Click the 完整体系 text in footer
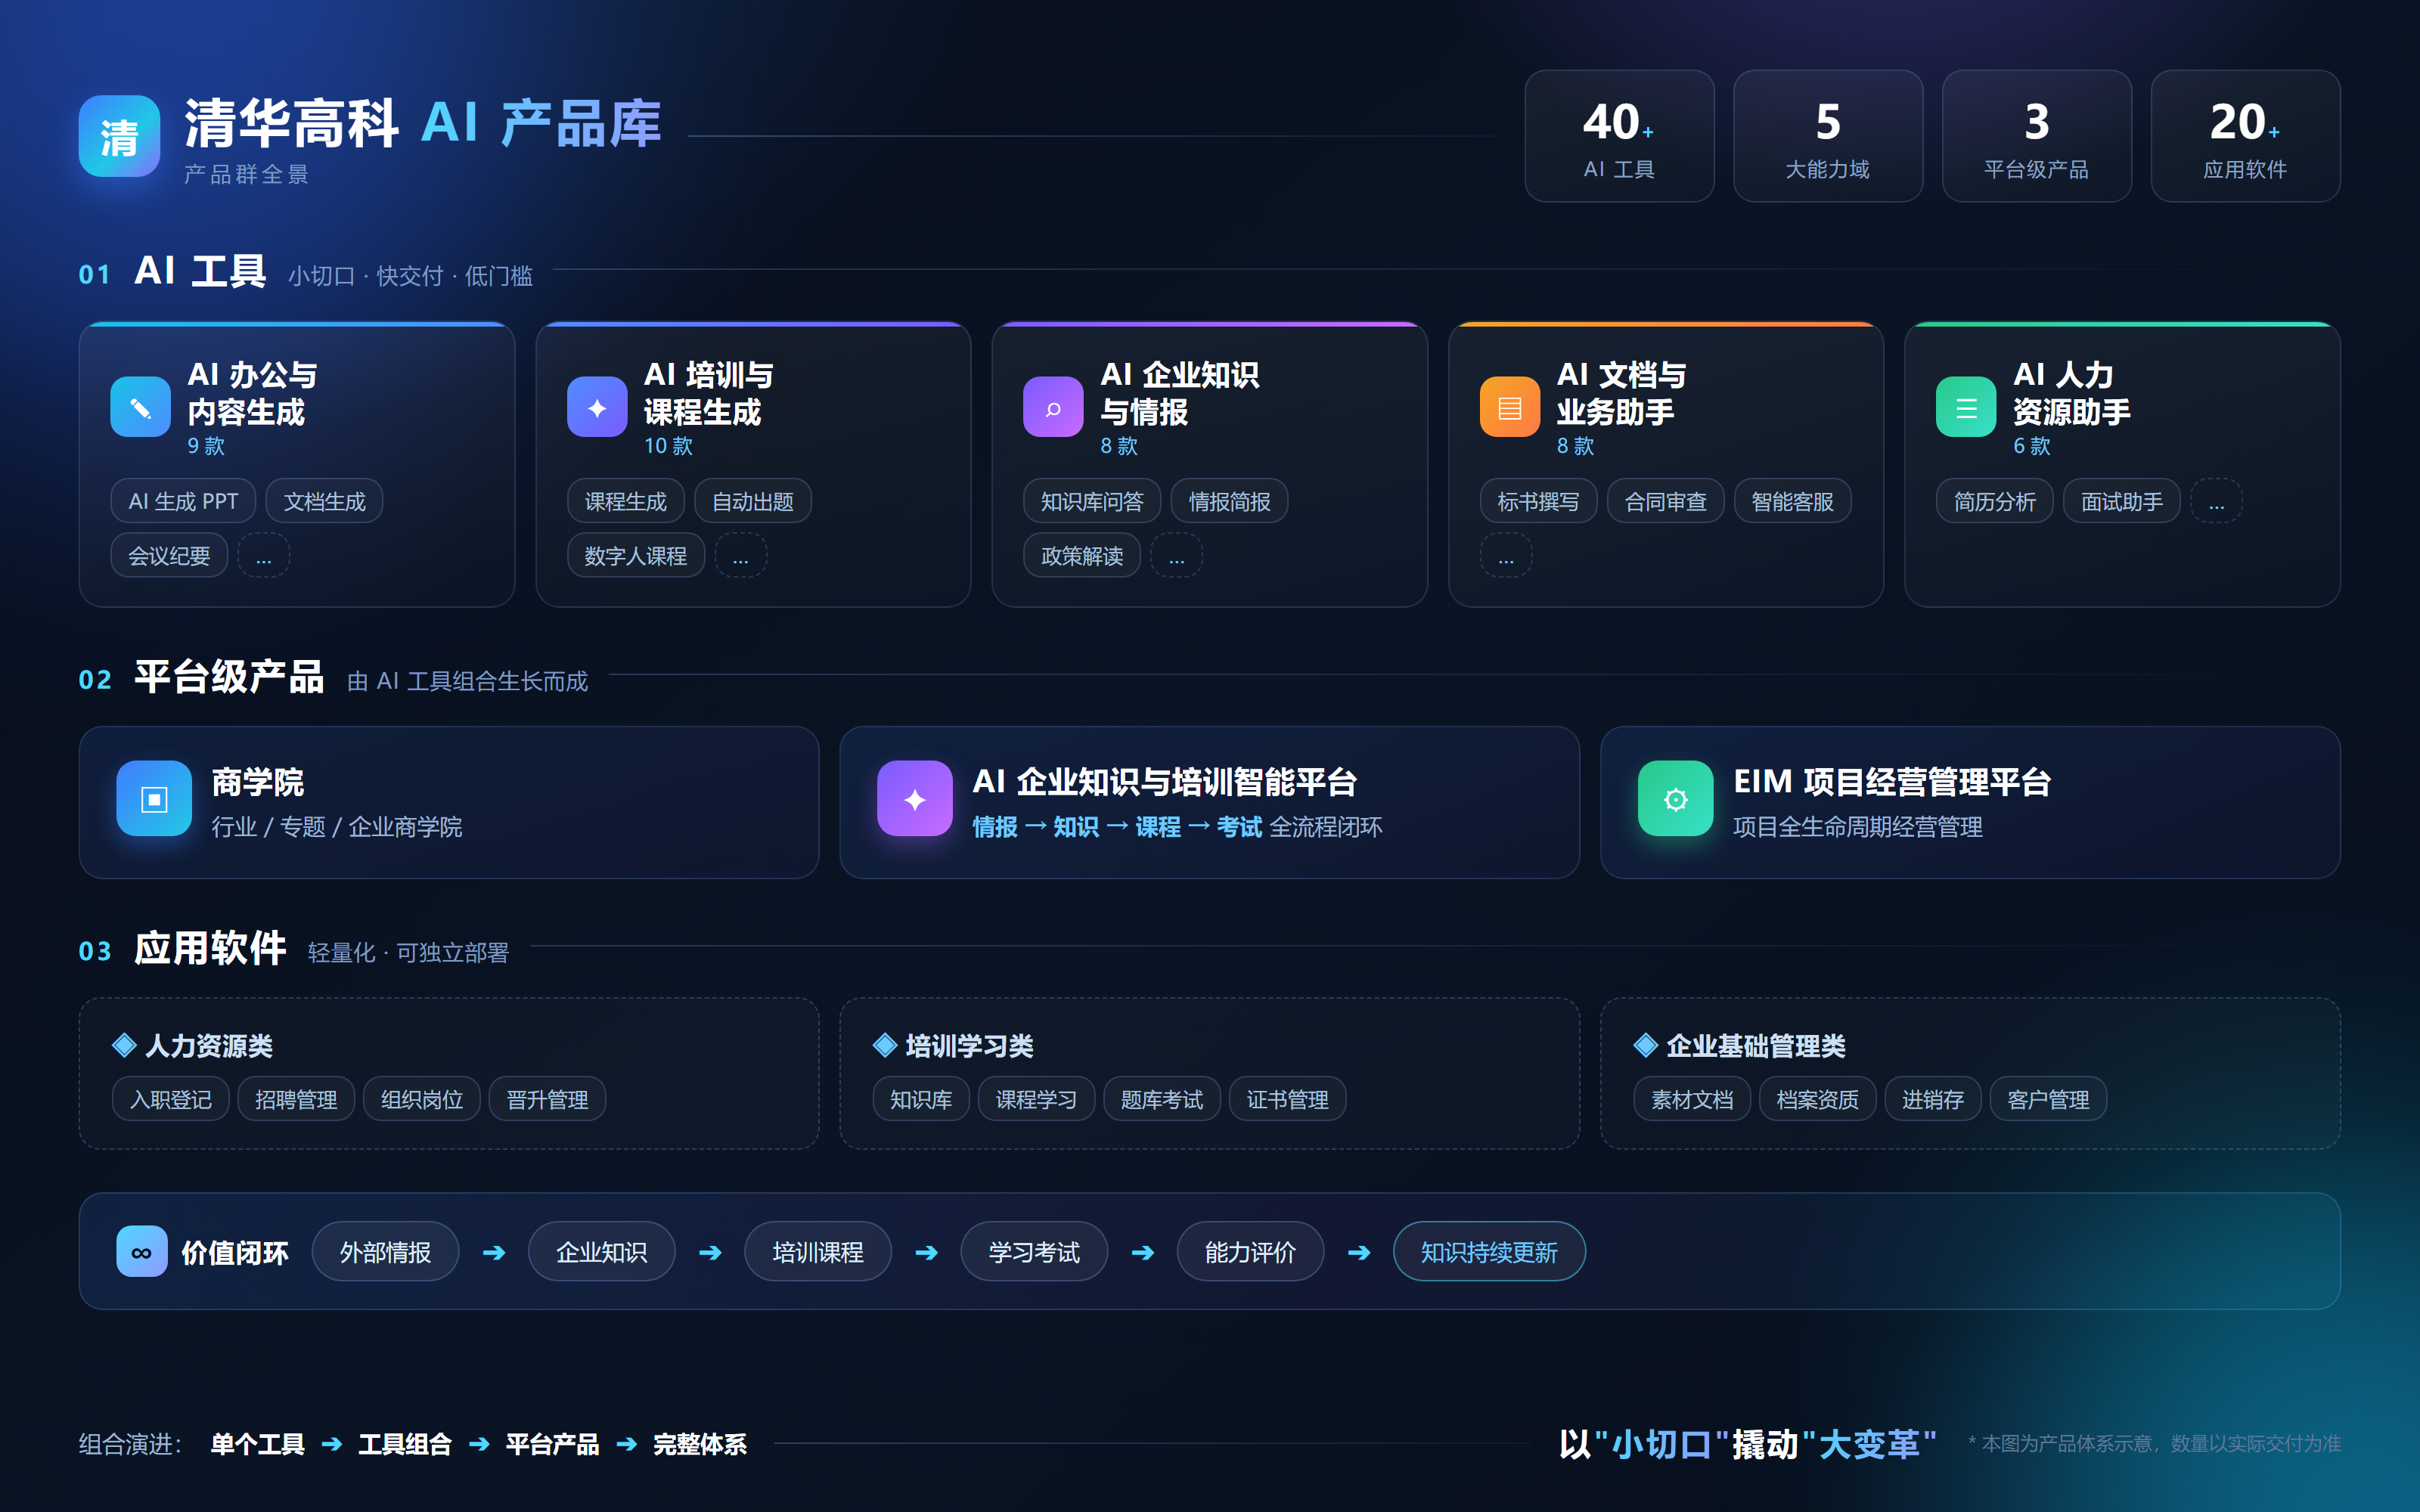This screenshot has height=1512, width=2420. tap(700, 1444)
